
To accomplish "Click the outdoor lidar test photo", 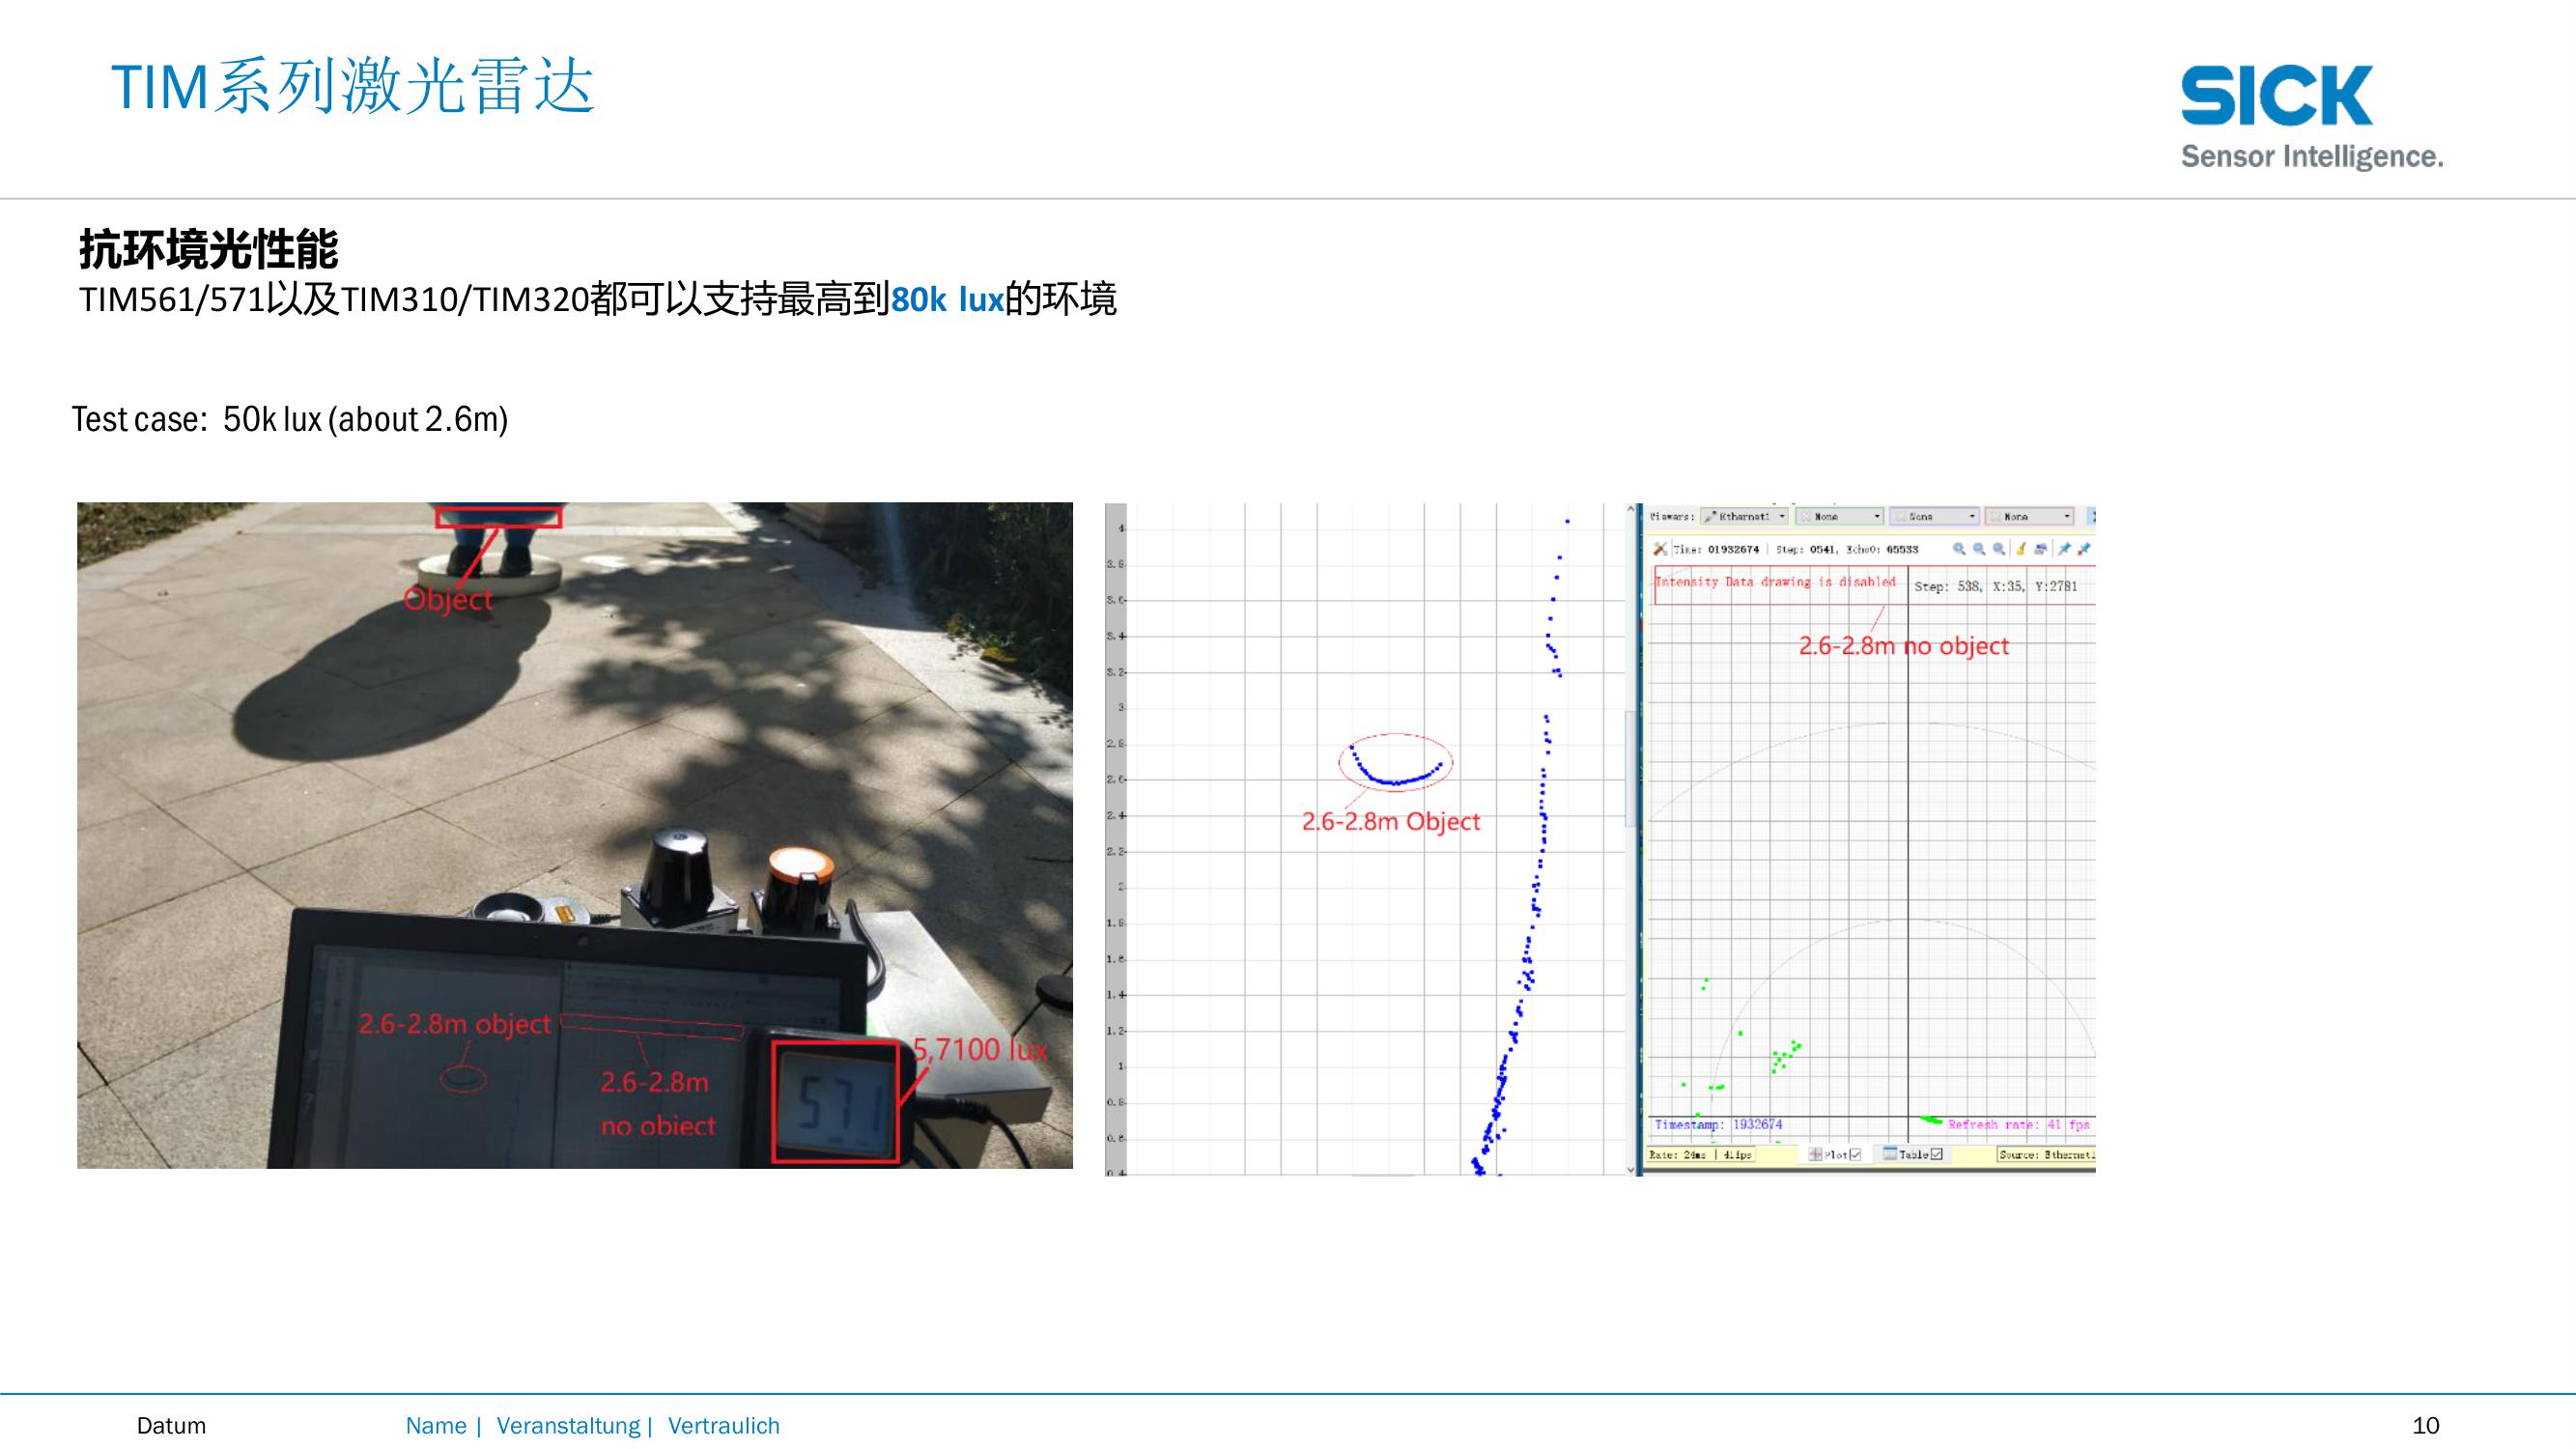I will coord(574,835).
